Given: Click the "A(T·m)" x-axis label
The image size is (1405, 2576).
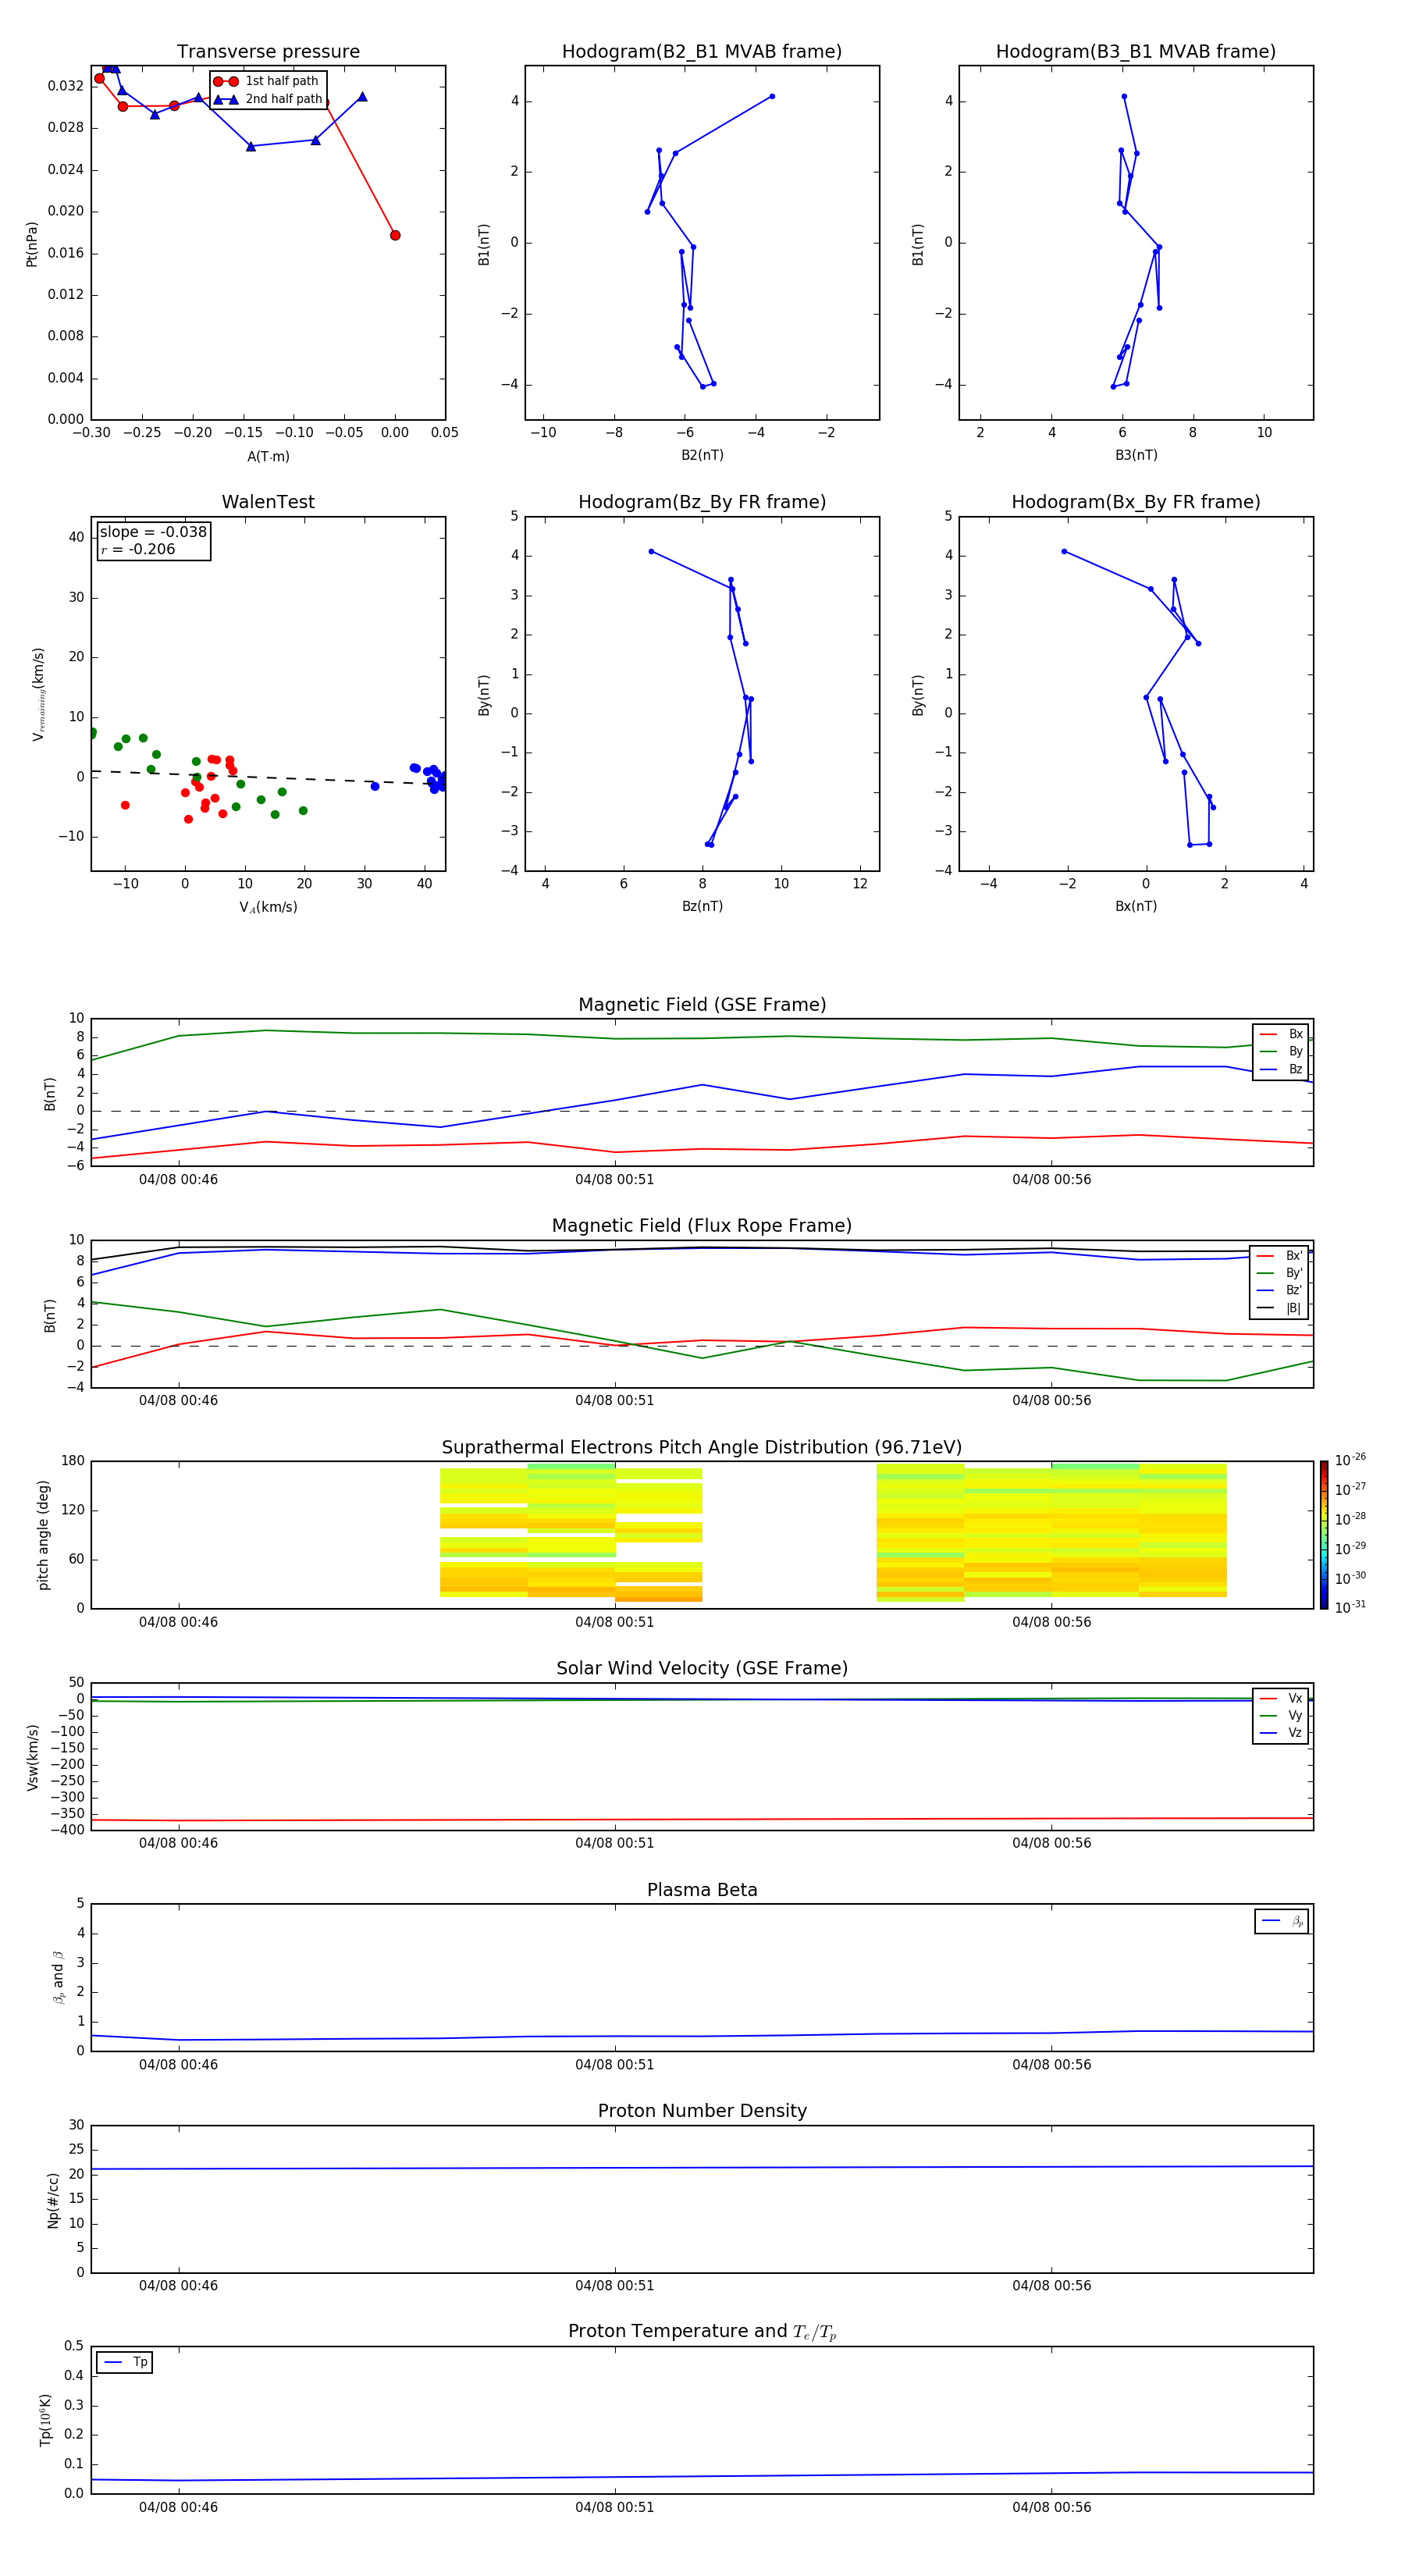Looking at the screenshot, I should [x=268, y=457].
